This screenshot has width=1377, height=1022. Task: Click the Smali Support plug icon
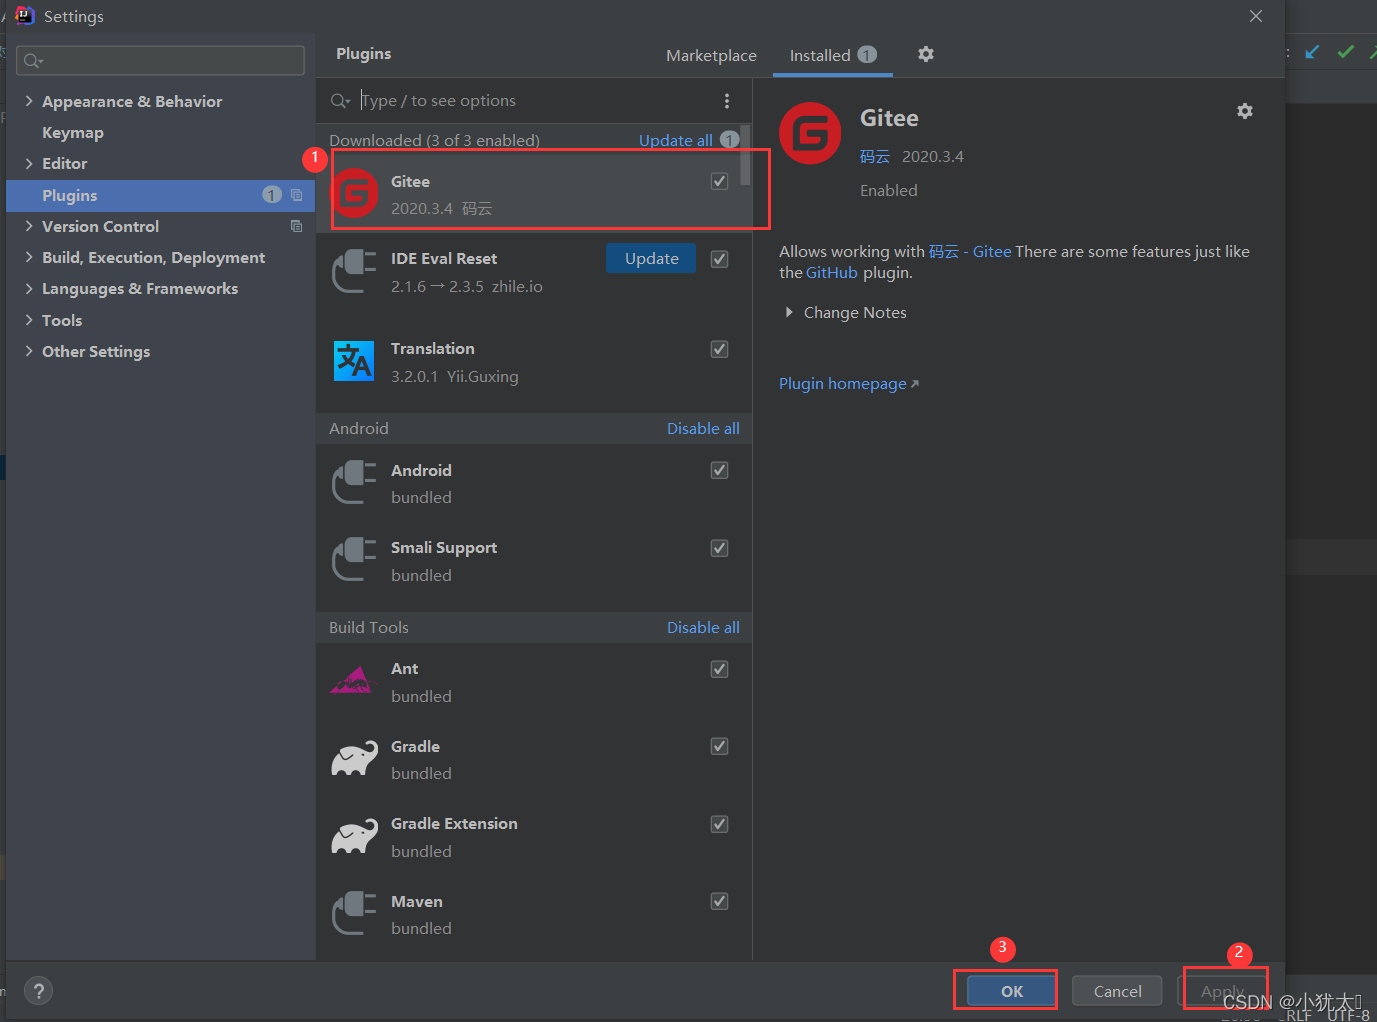click(354, 559)
